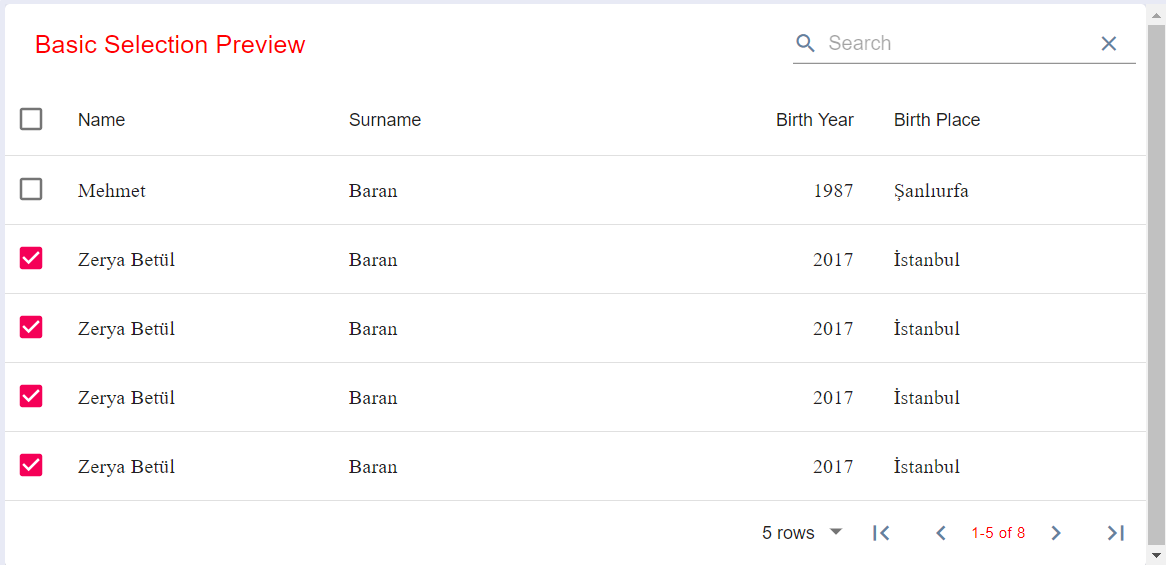
Task: Sort by the Name column header
Action: pyautogui.click(x=102, y=120)
